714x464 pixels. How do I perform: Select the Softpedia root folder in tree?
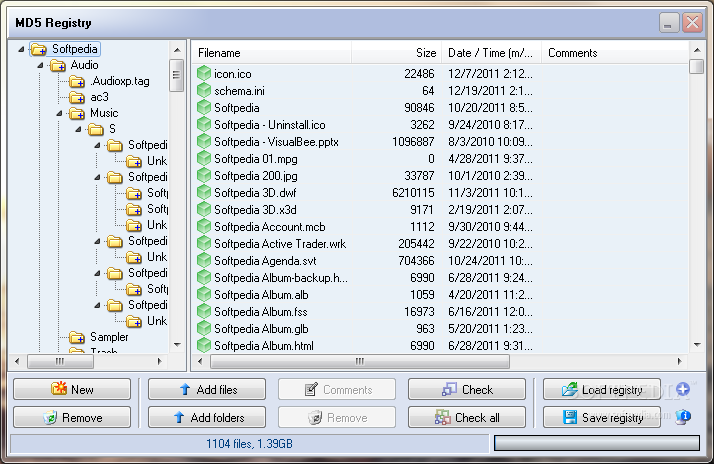74,49
